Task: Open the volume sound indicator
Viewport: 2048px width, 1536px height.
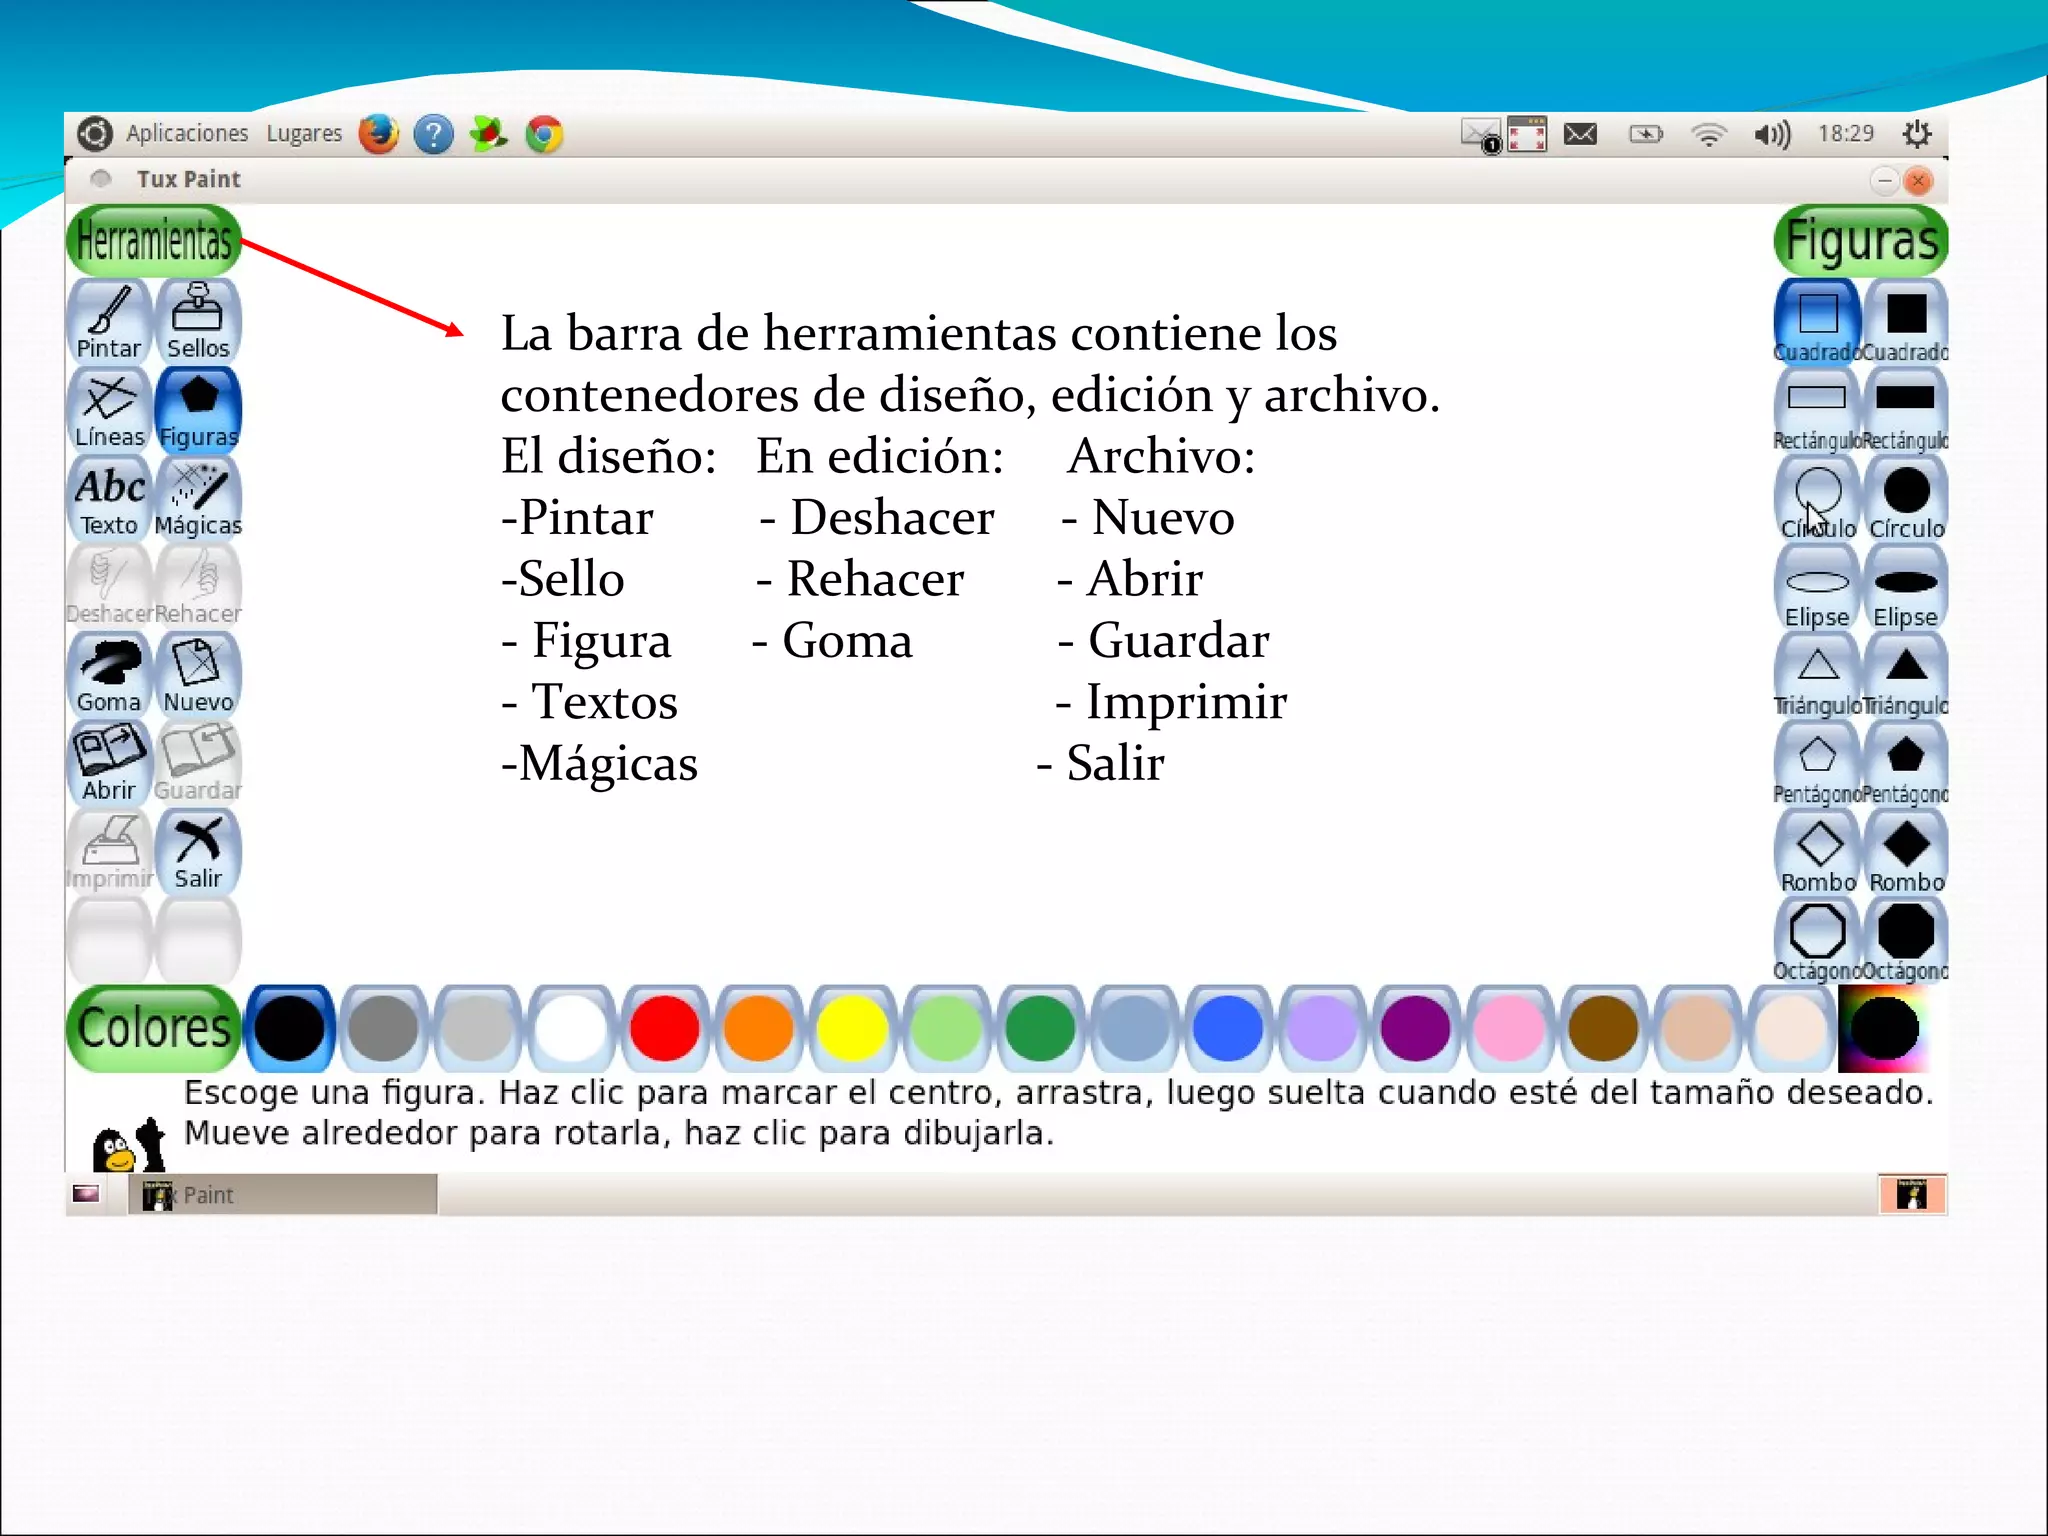Action: pos(1772,134)
